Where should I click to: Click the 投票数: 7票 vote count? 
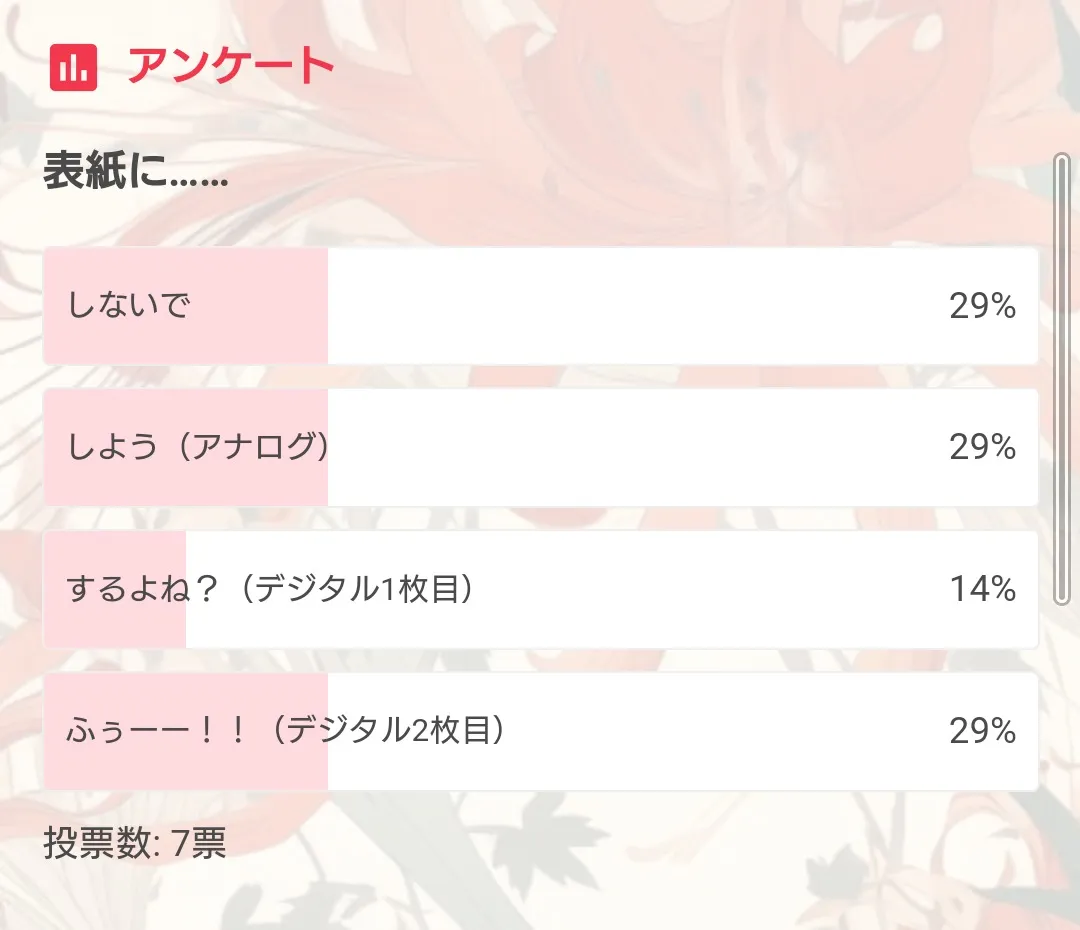click(x=135, y=844)
